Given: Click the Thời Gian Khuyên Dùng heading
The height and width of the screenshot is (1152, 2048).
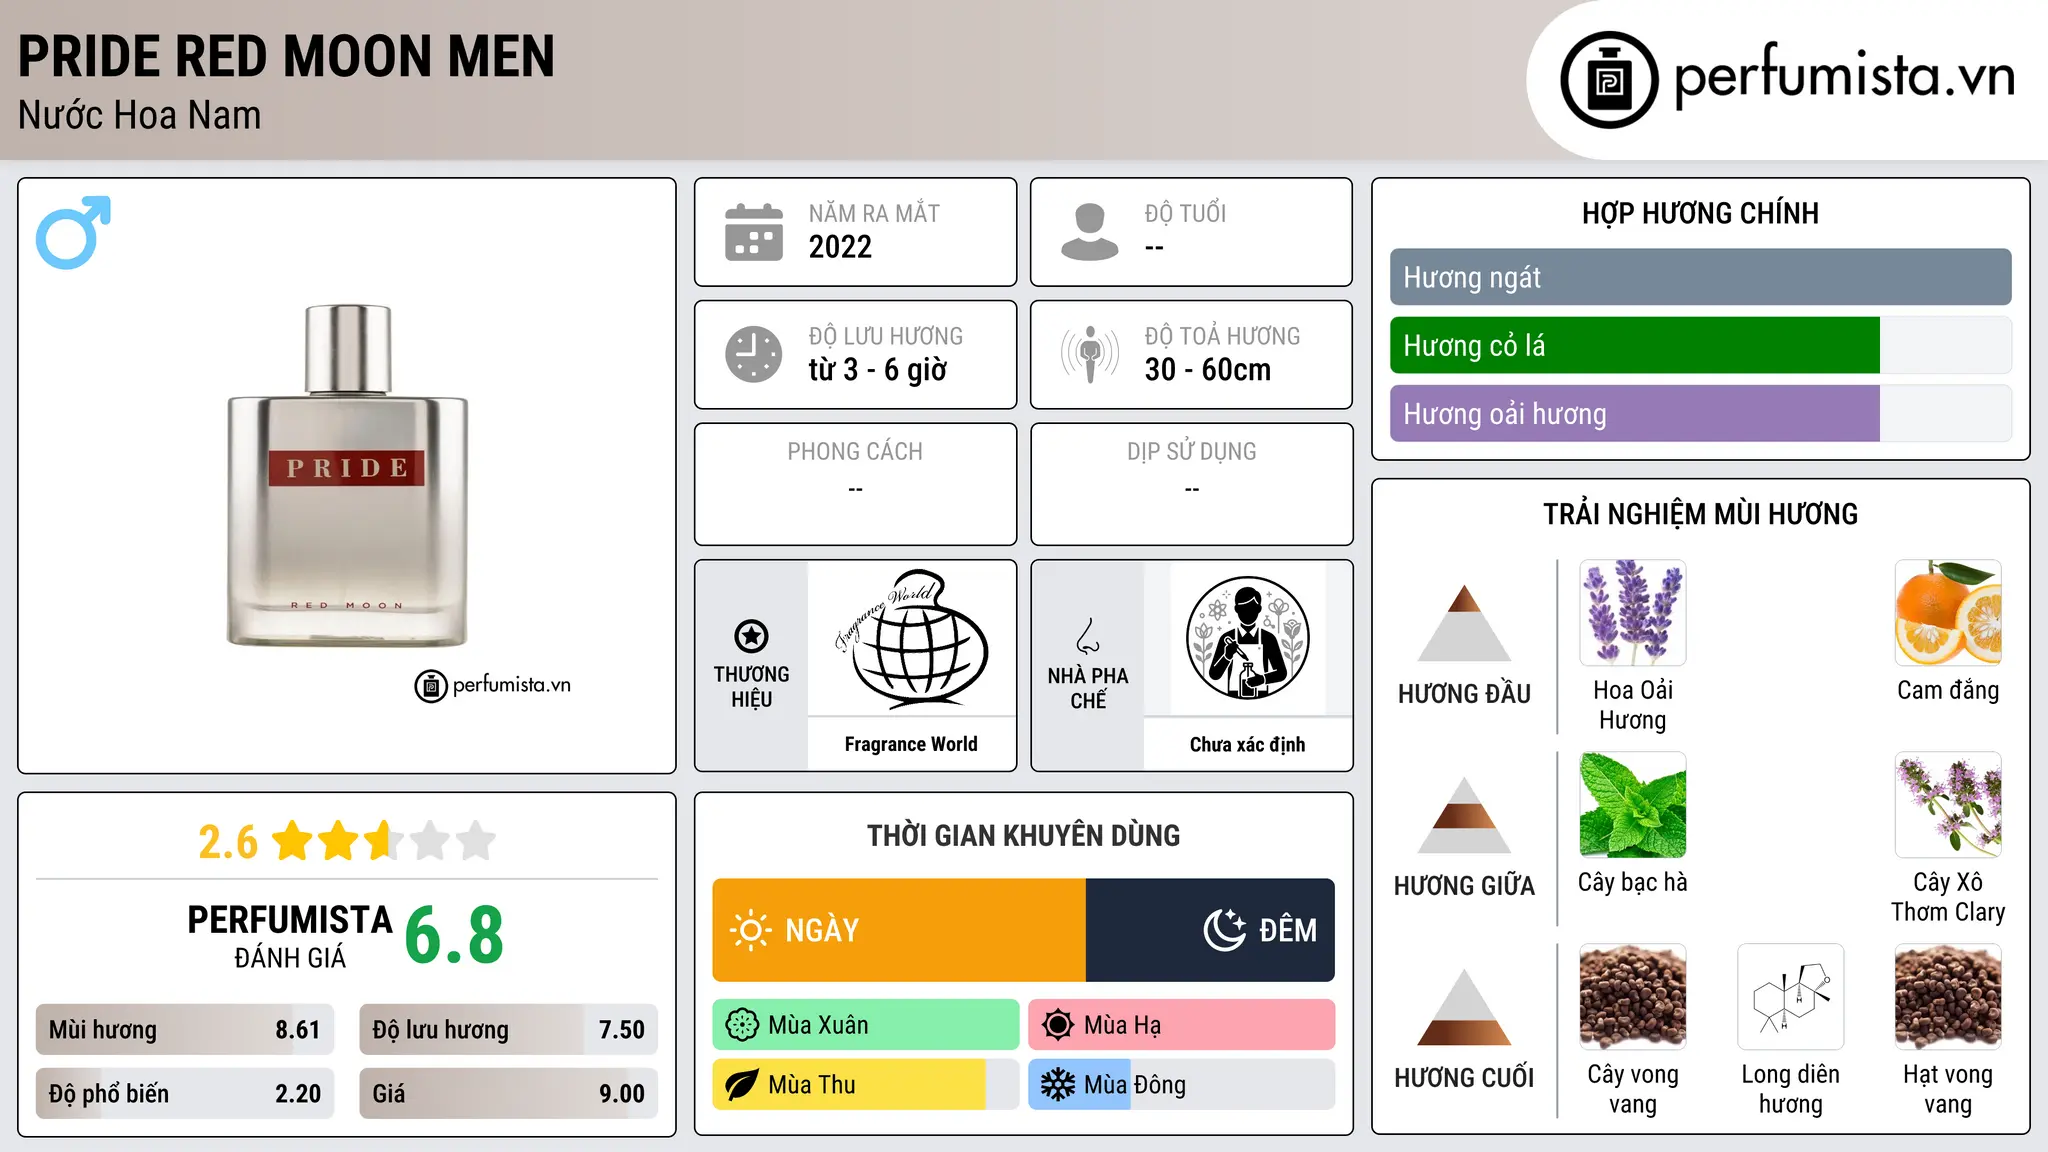Looking at the screenshot, I should (1023, 835).
